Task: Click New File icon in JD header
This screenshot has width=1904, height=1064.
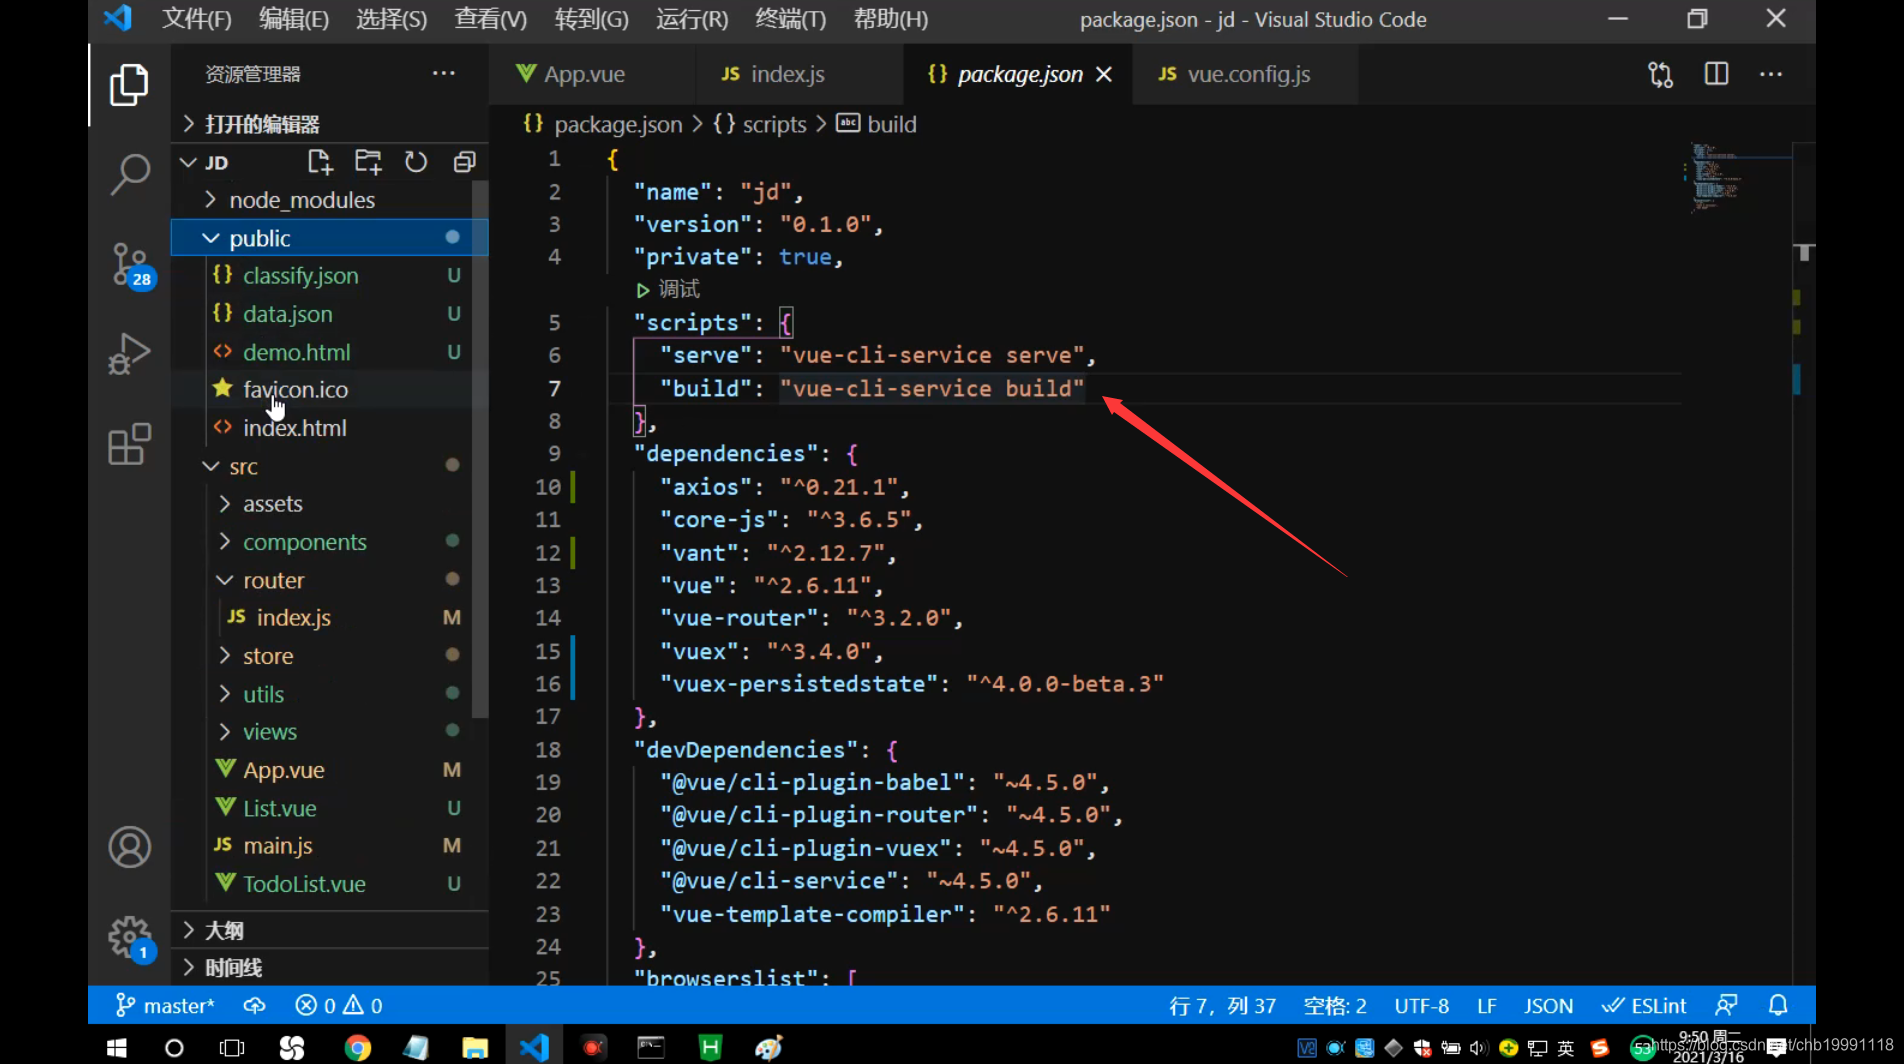Action: coord(320,162)
